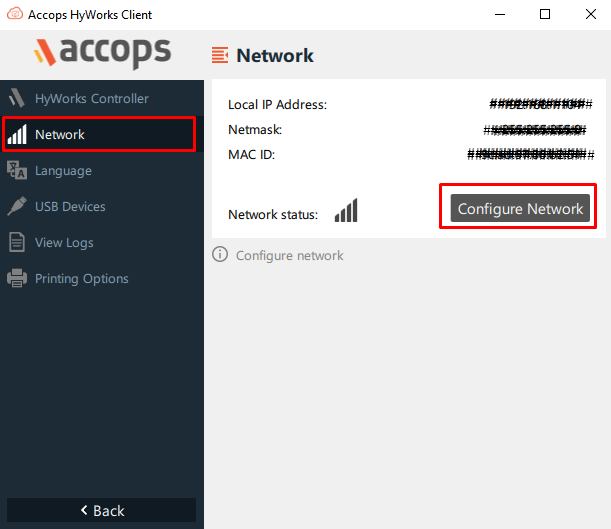611x529 pixels.
Task: Click the Language translate icon
Action: [17, 171]
